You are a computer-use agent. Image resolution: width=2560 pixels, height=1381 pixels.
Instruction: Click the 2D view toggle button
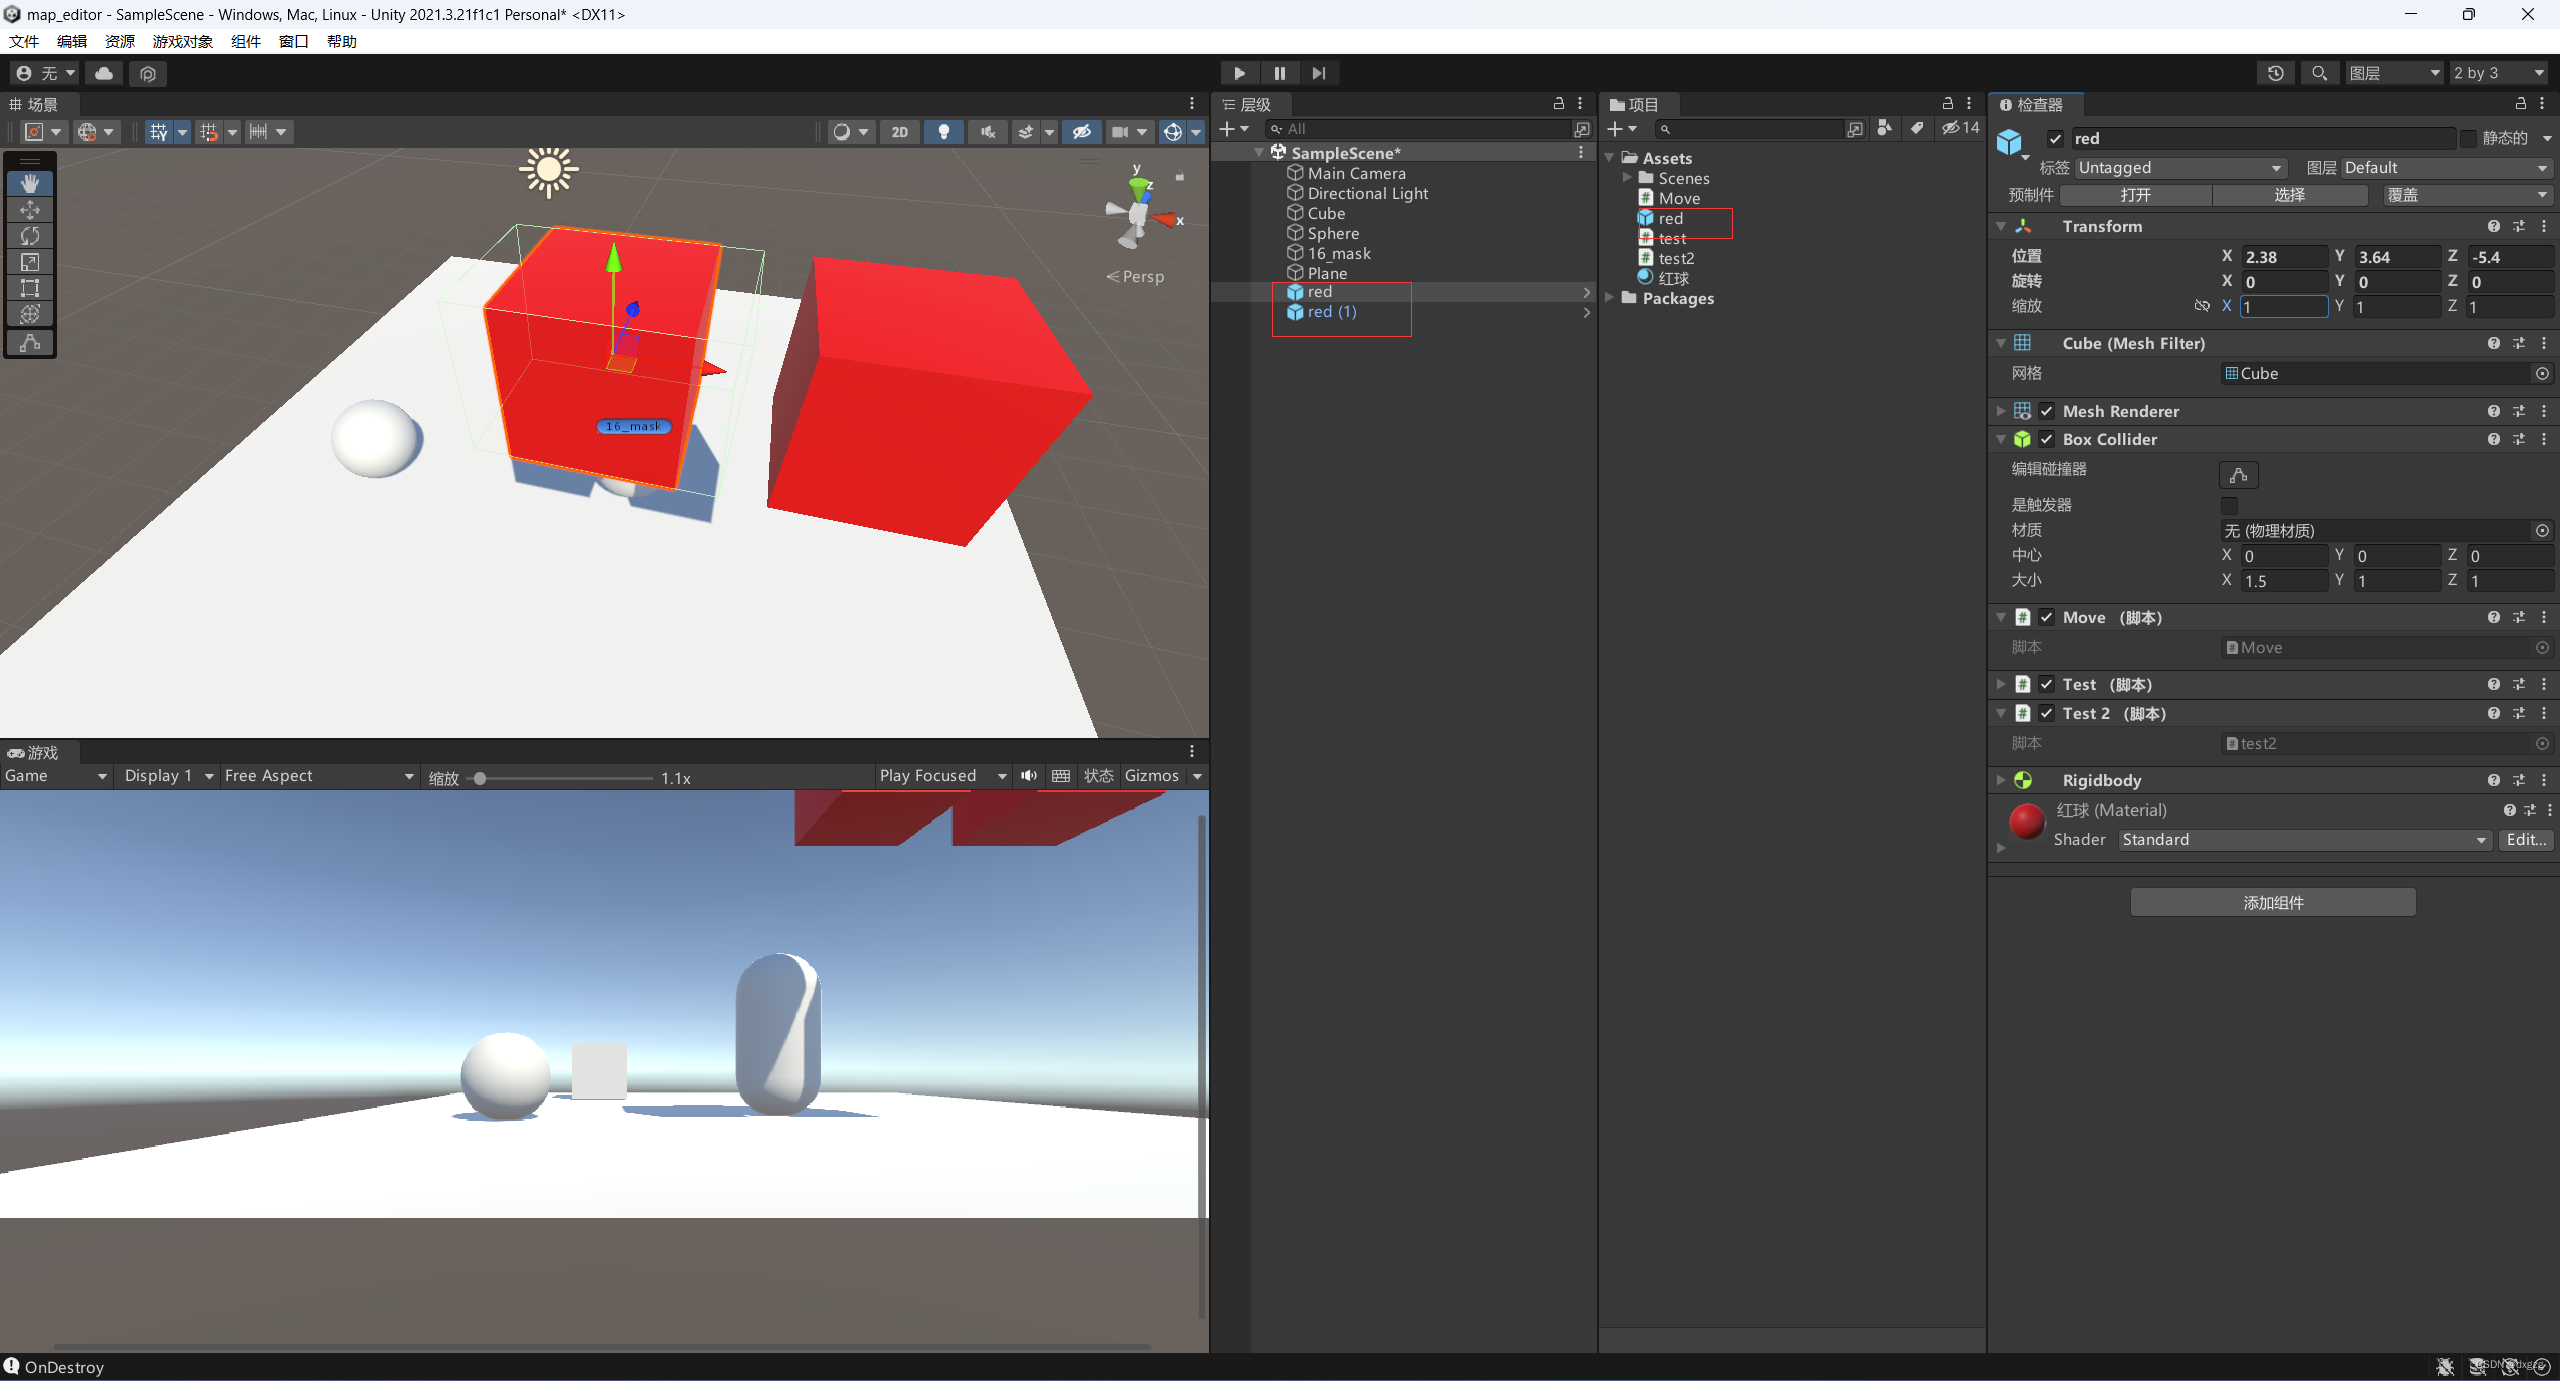point(899,131)
